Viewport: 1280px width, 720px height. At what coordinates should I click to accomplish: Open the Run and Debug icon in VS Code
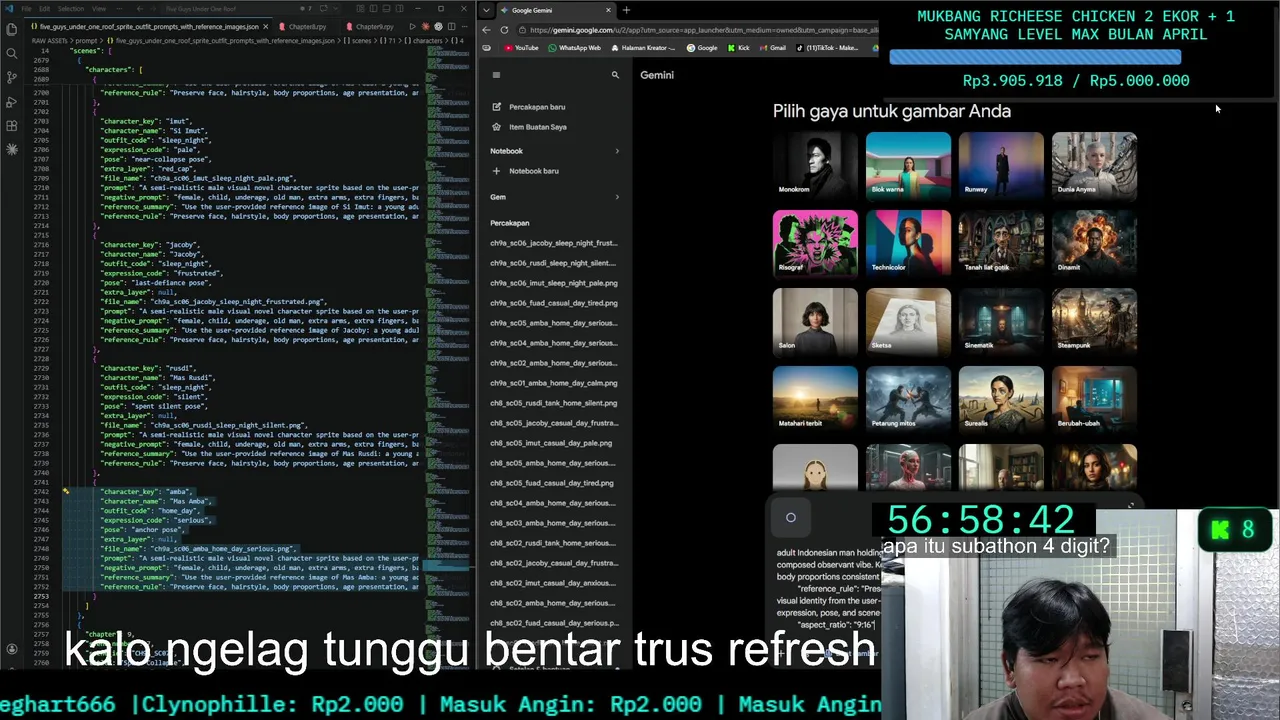pyautogui.click(x=11, y=101)
